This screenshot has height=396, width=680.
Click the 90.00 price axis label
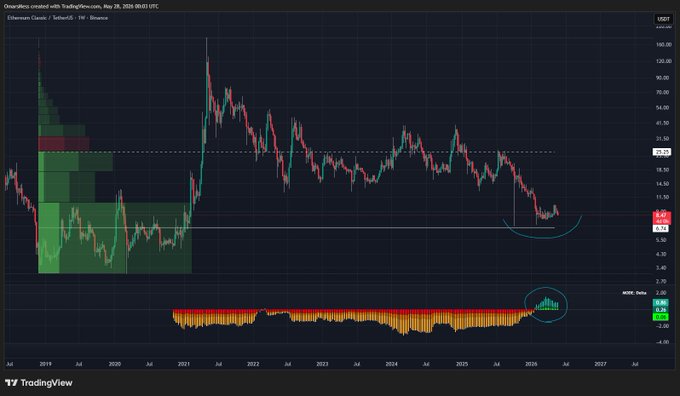tap(663, 78)
